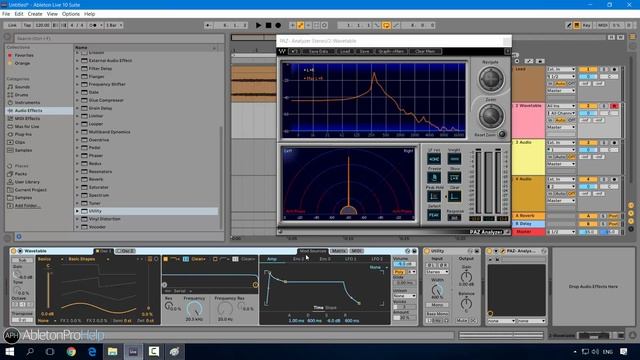Open Chrome from the taskbar
Viewport: 640px width, 360px height.
tap(71, 351)
